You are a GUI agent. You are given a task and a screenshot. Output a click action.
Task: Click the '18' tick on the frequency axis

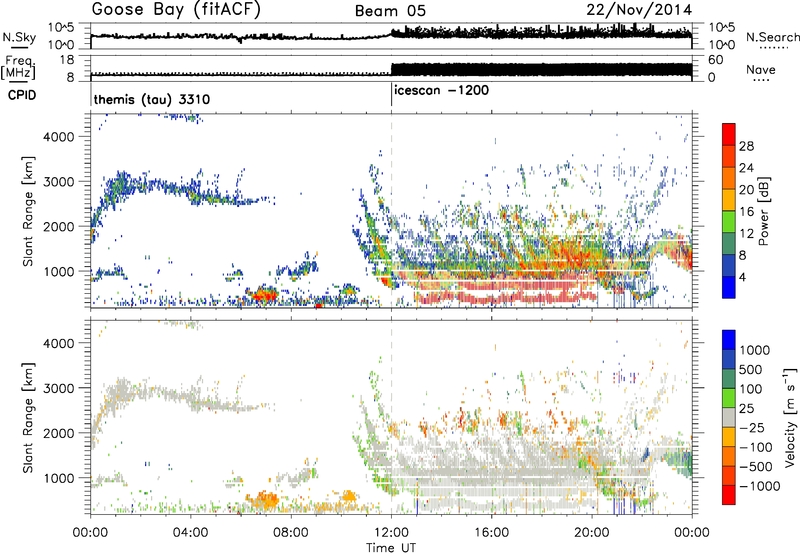coord(66,60)
